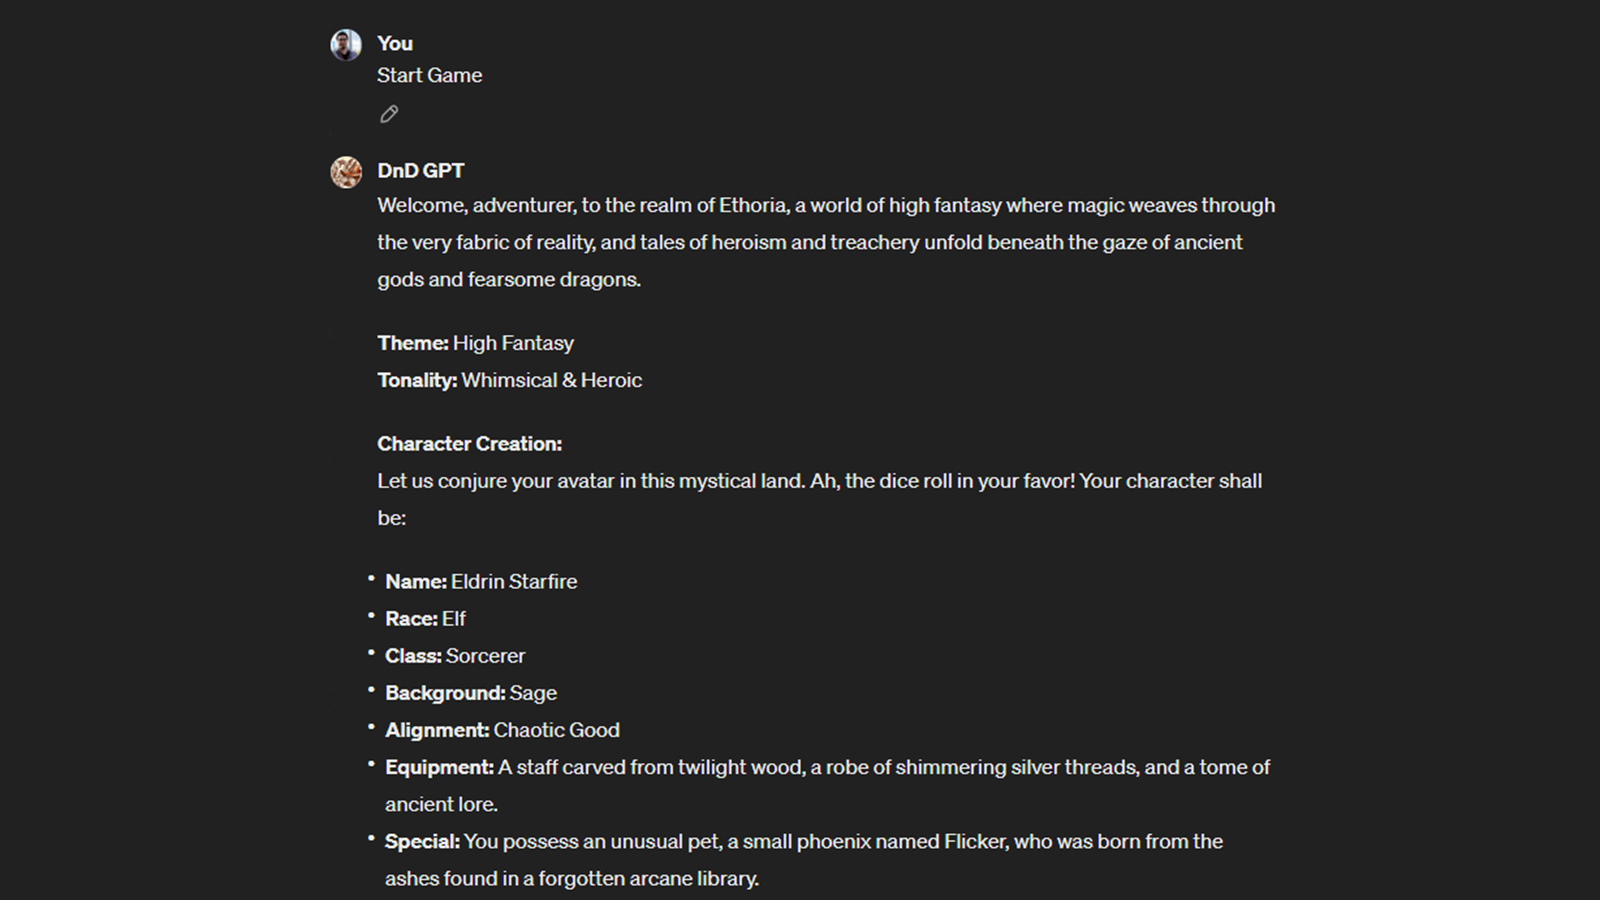Click the "You" sender name

394,43
